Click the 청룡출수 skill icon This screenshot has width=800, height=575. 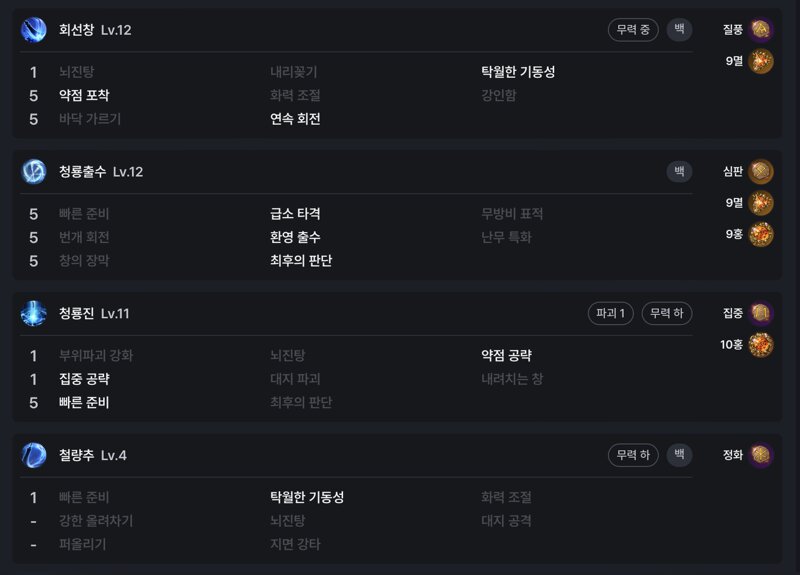point(34,171)
